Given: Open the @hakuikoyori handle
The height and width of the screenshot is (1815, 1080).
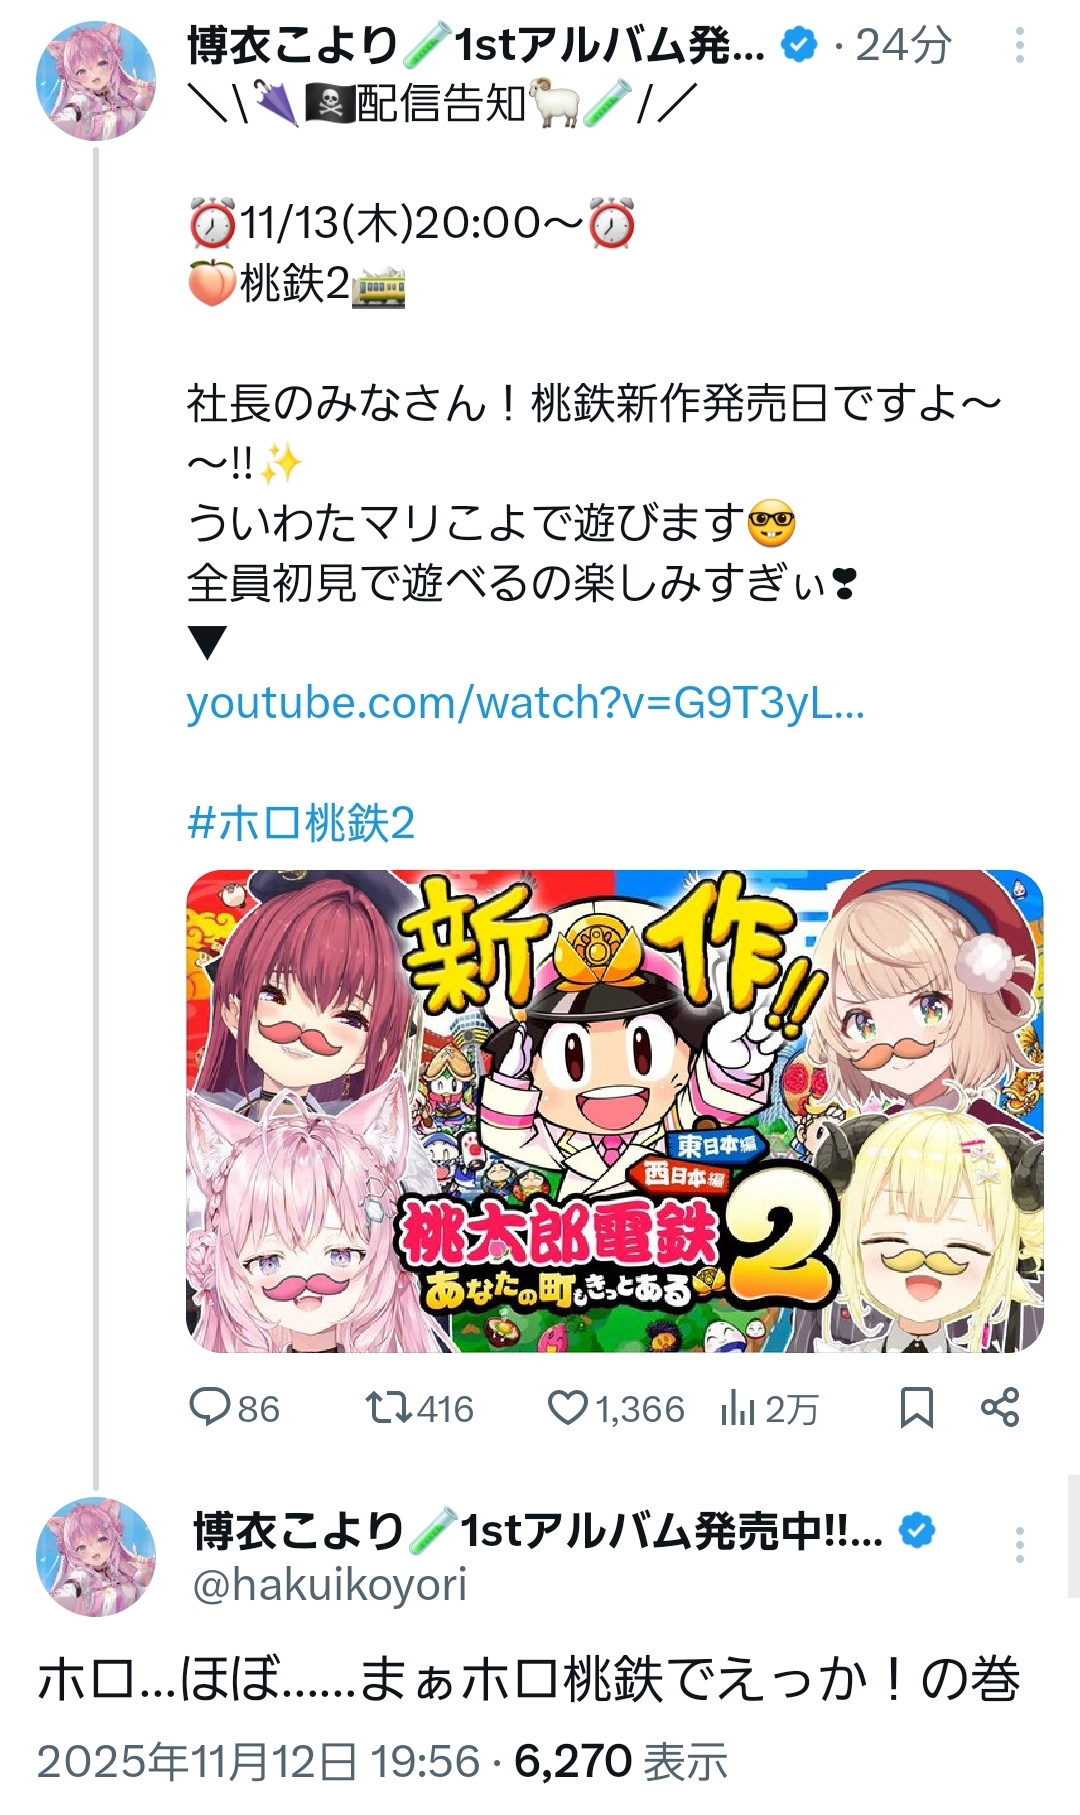Looking at the screenshot, I should tap(330, 1585).
